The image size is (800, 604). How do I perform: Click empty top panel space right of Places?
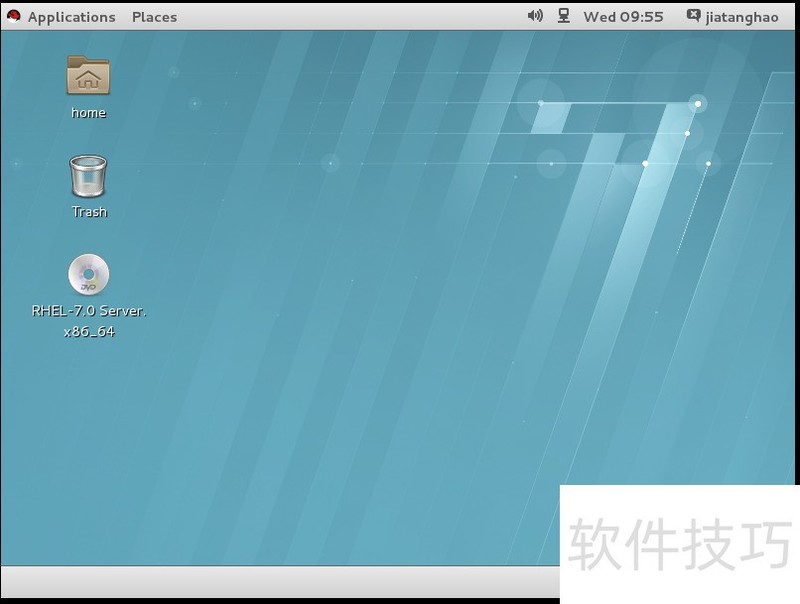350,17
